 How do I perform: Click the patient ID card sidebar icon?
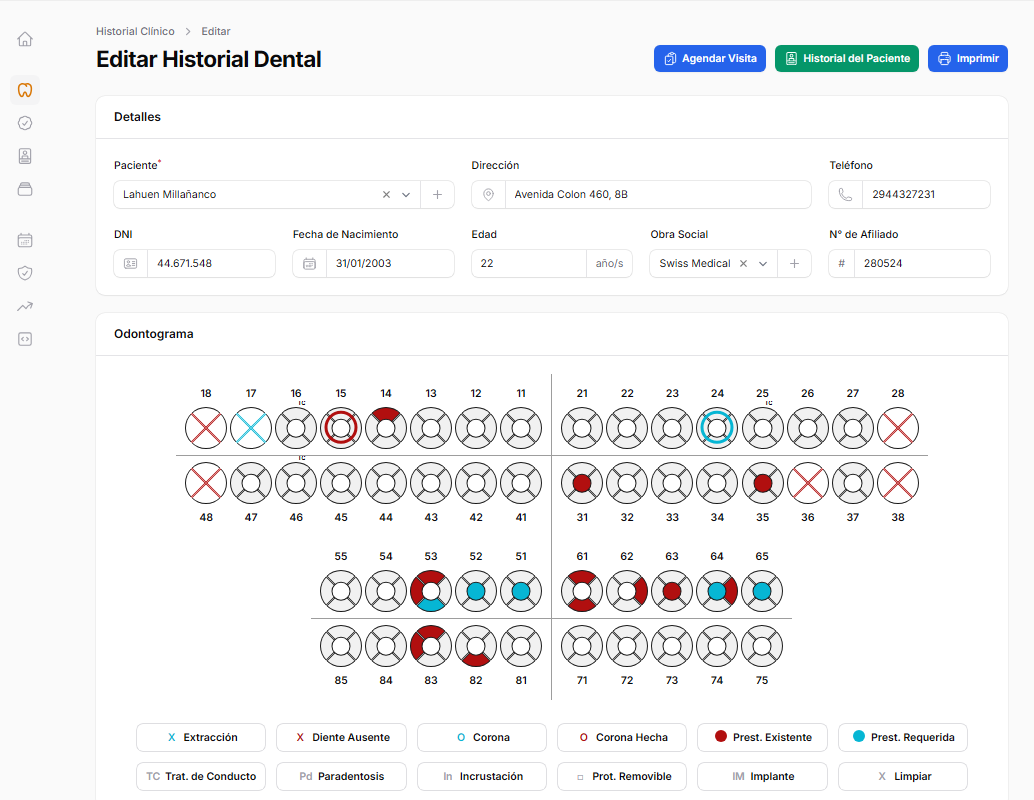click(x=25, y=156)
